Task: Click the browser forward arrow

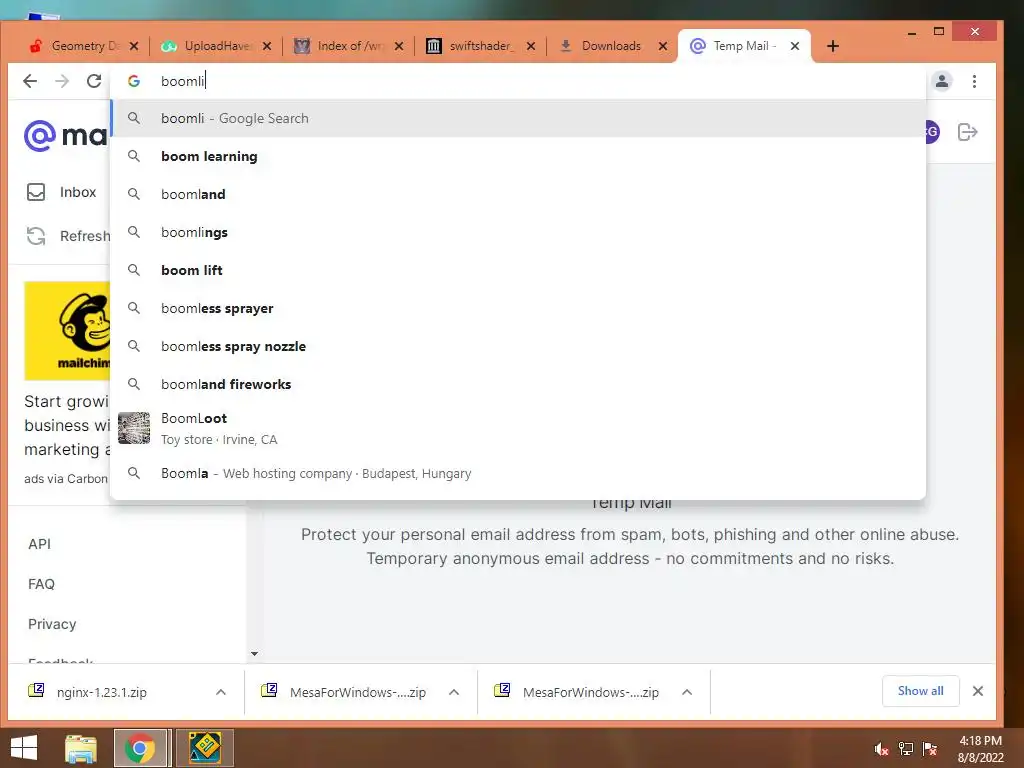Action: [62, 81]
